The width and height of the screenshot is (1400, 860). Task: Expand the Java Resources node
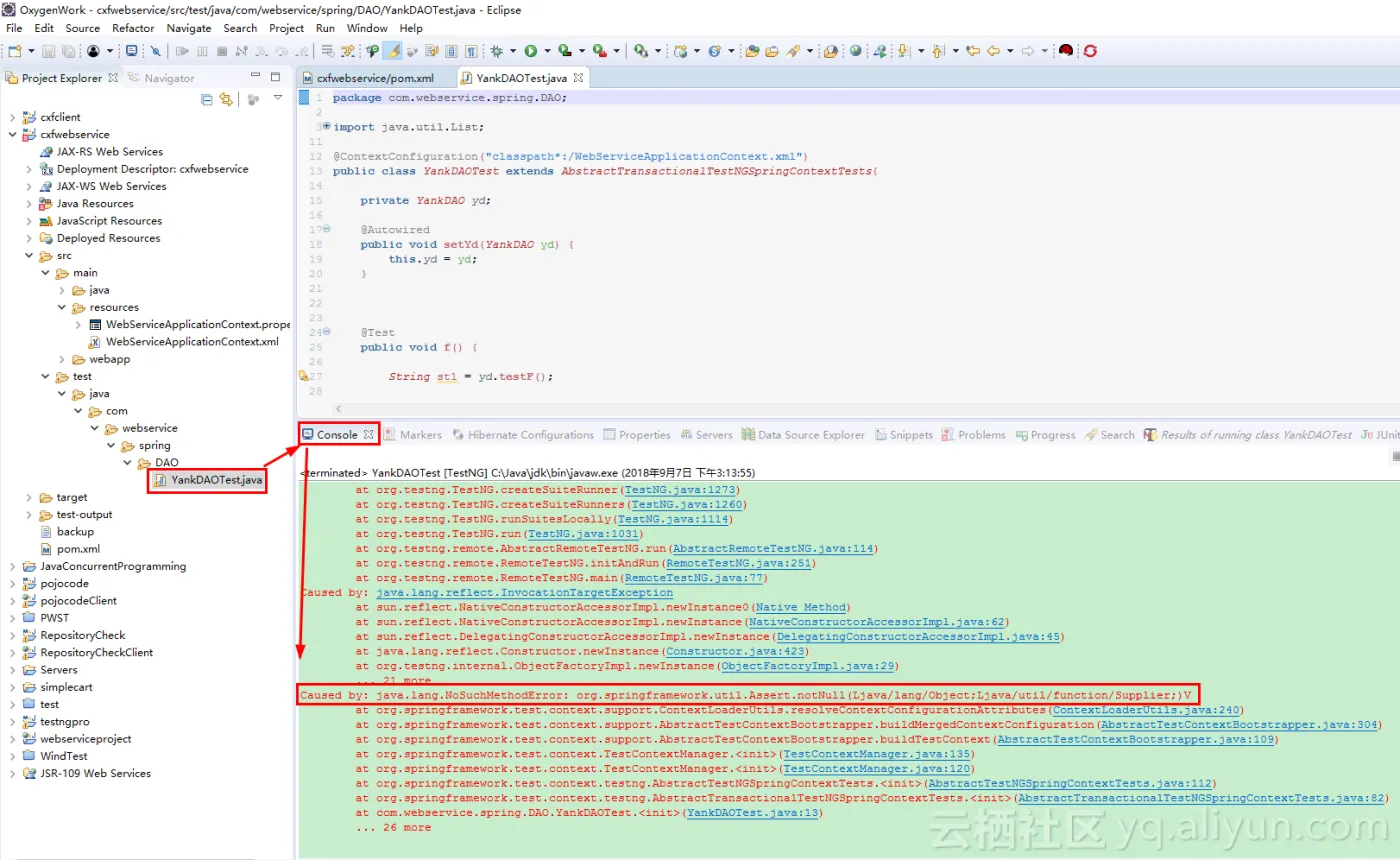[29, 203]
